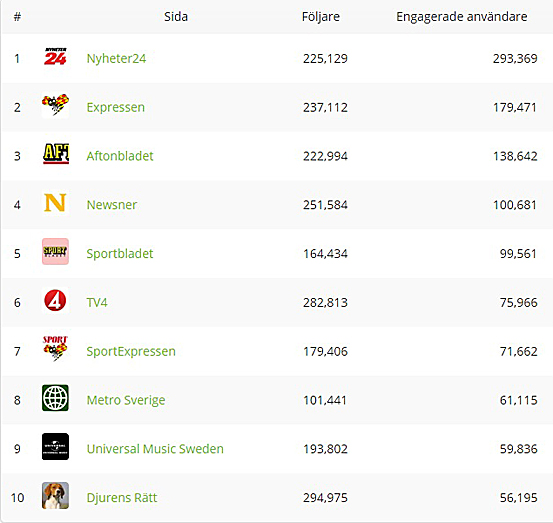Select the pink Sportbladet logo
The height and width of the screenshot is (523, 553).
(55, 251)
